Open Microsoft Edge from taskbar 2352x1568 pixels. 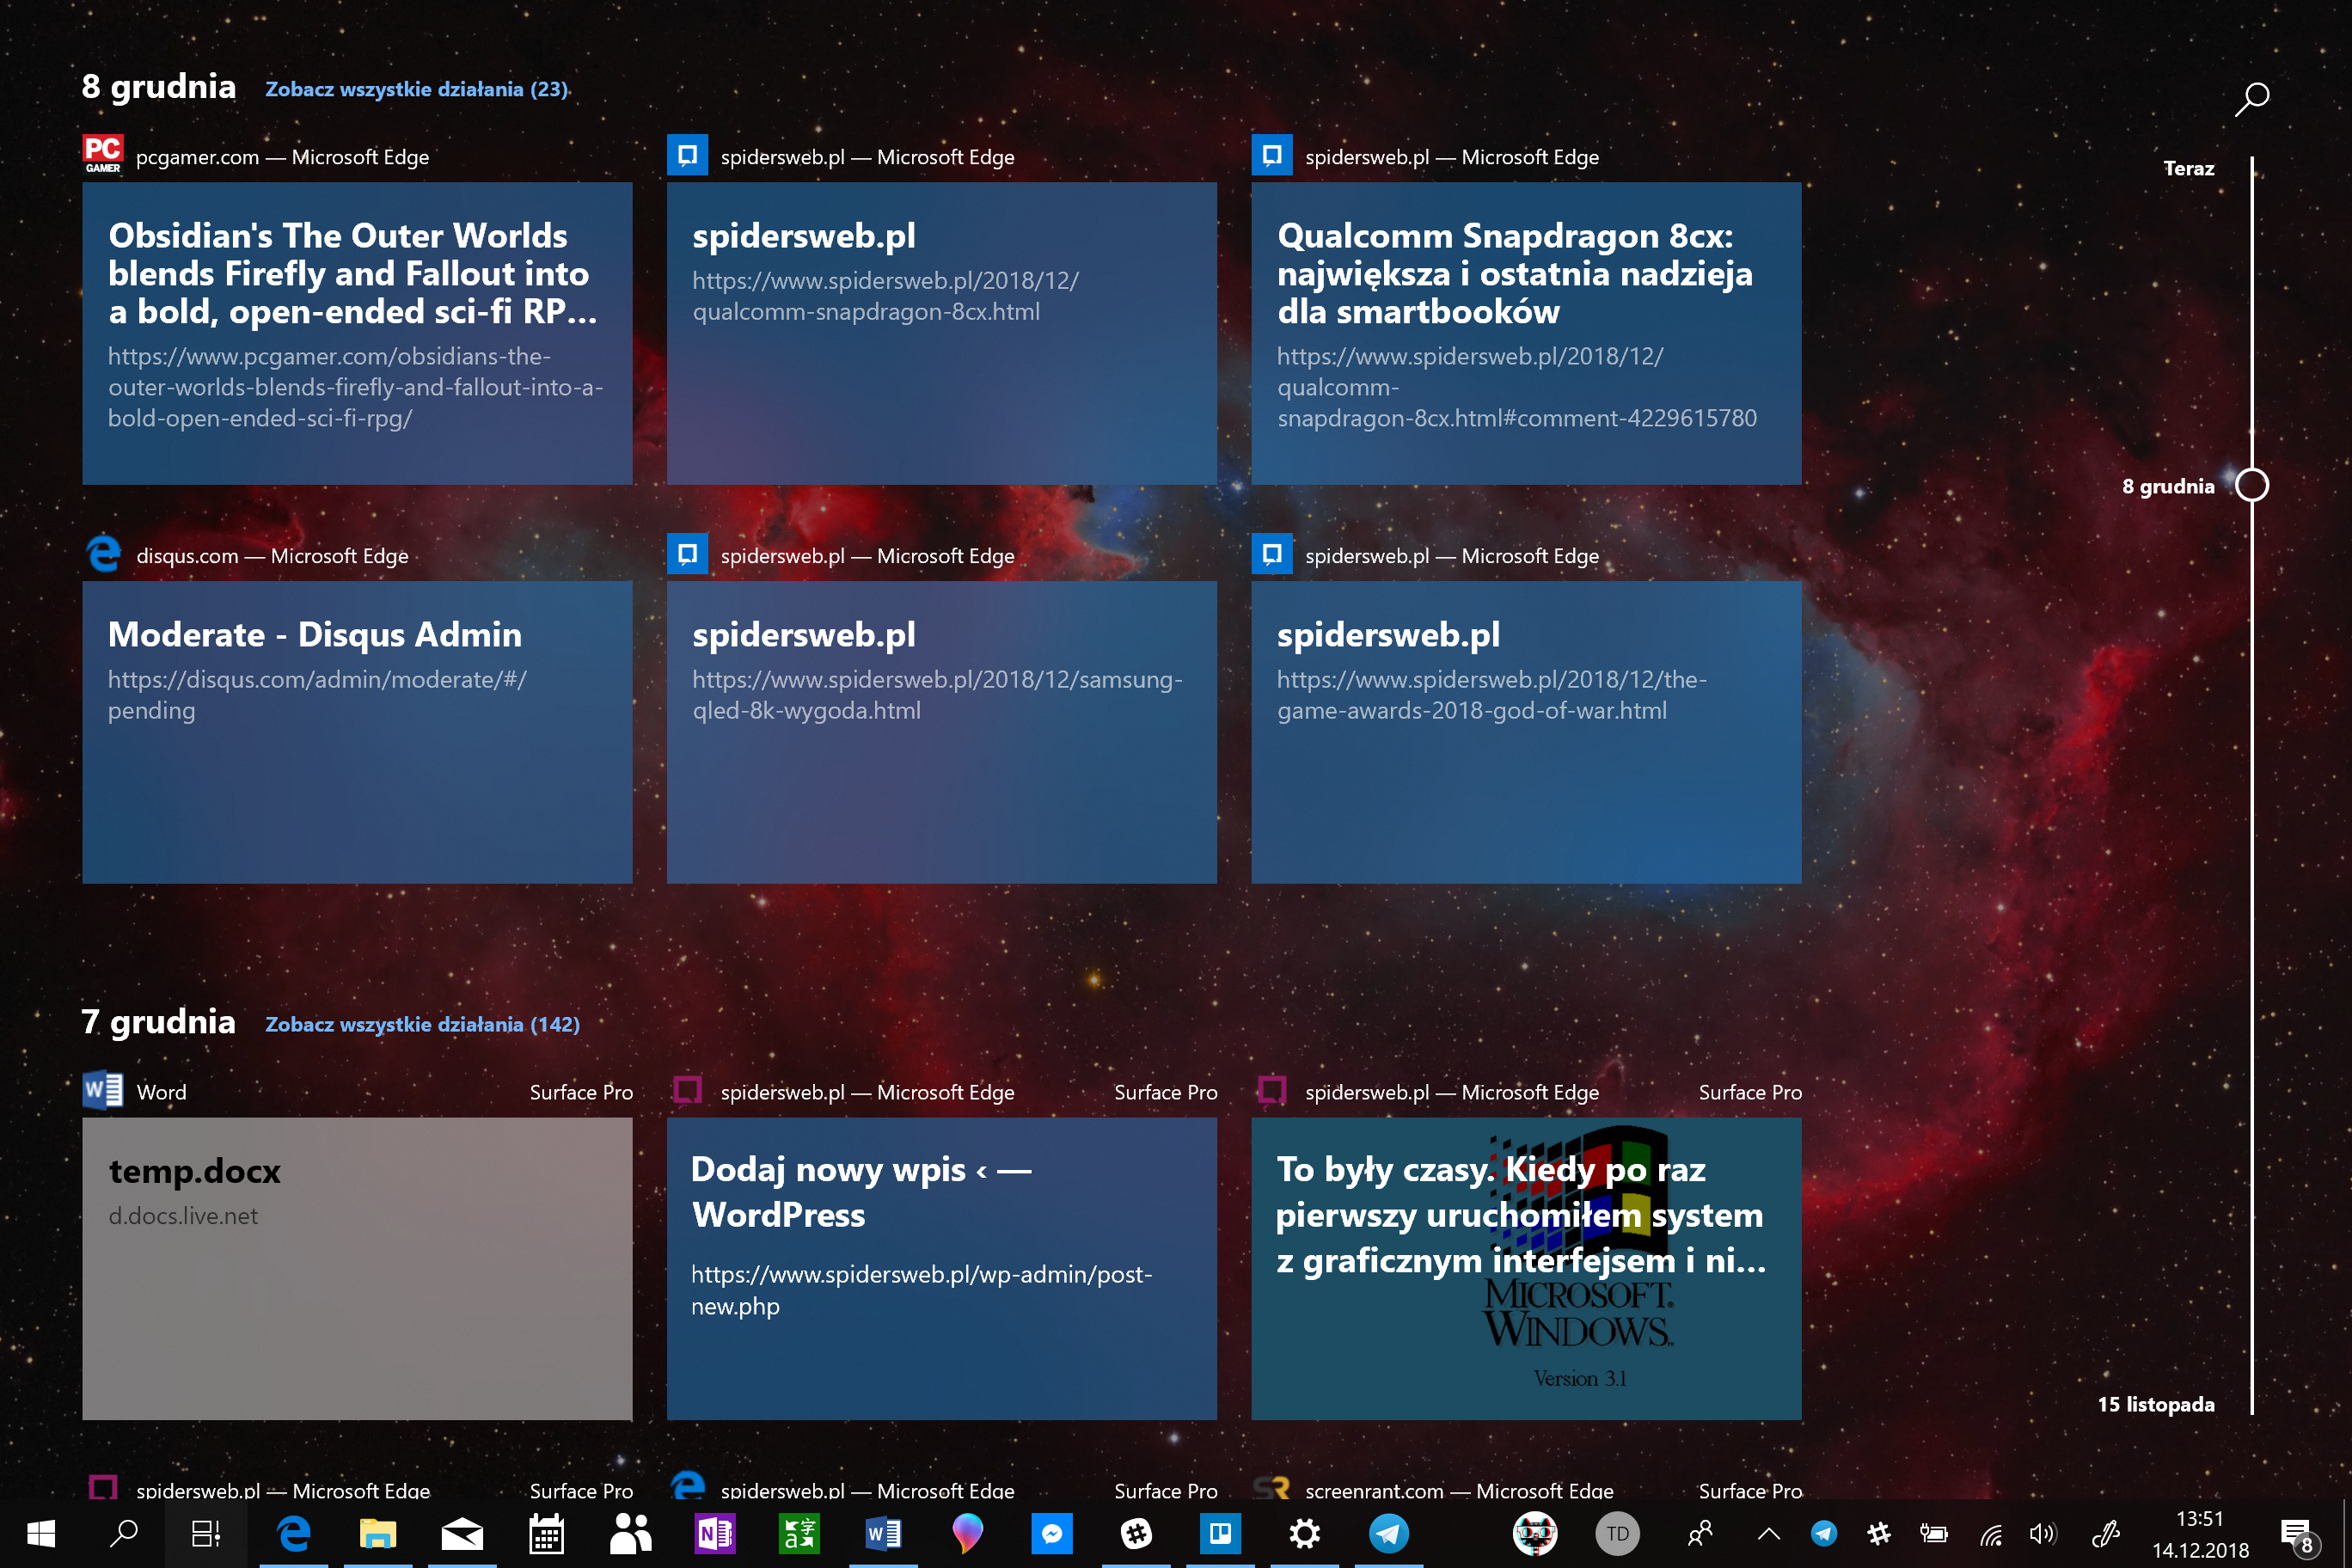(293, 1533)
